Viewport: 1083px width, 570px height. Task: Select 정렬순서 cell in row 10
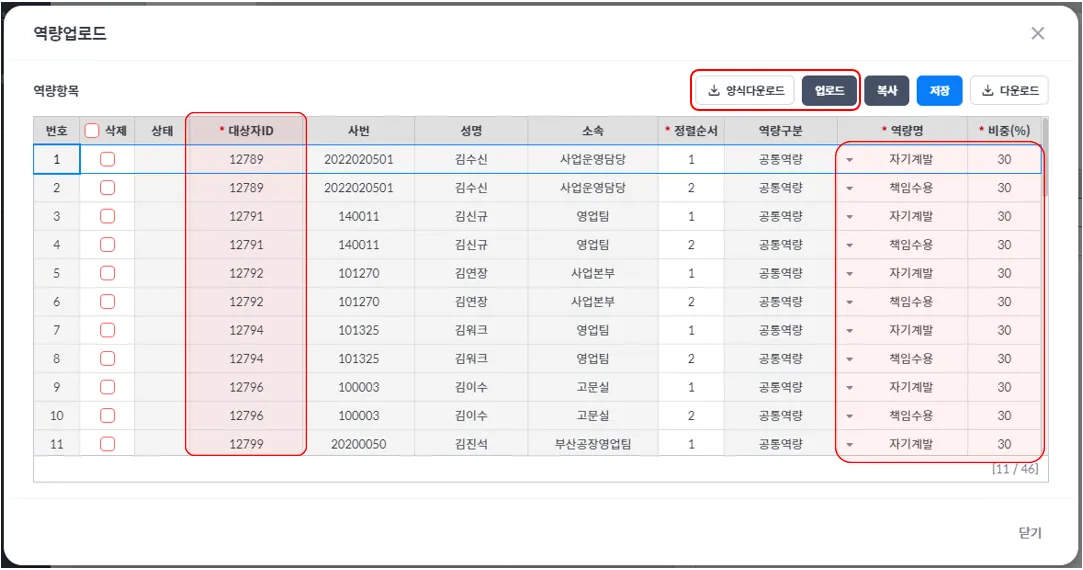tap(691, 415)
